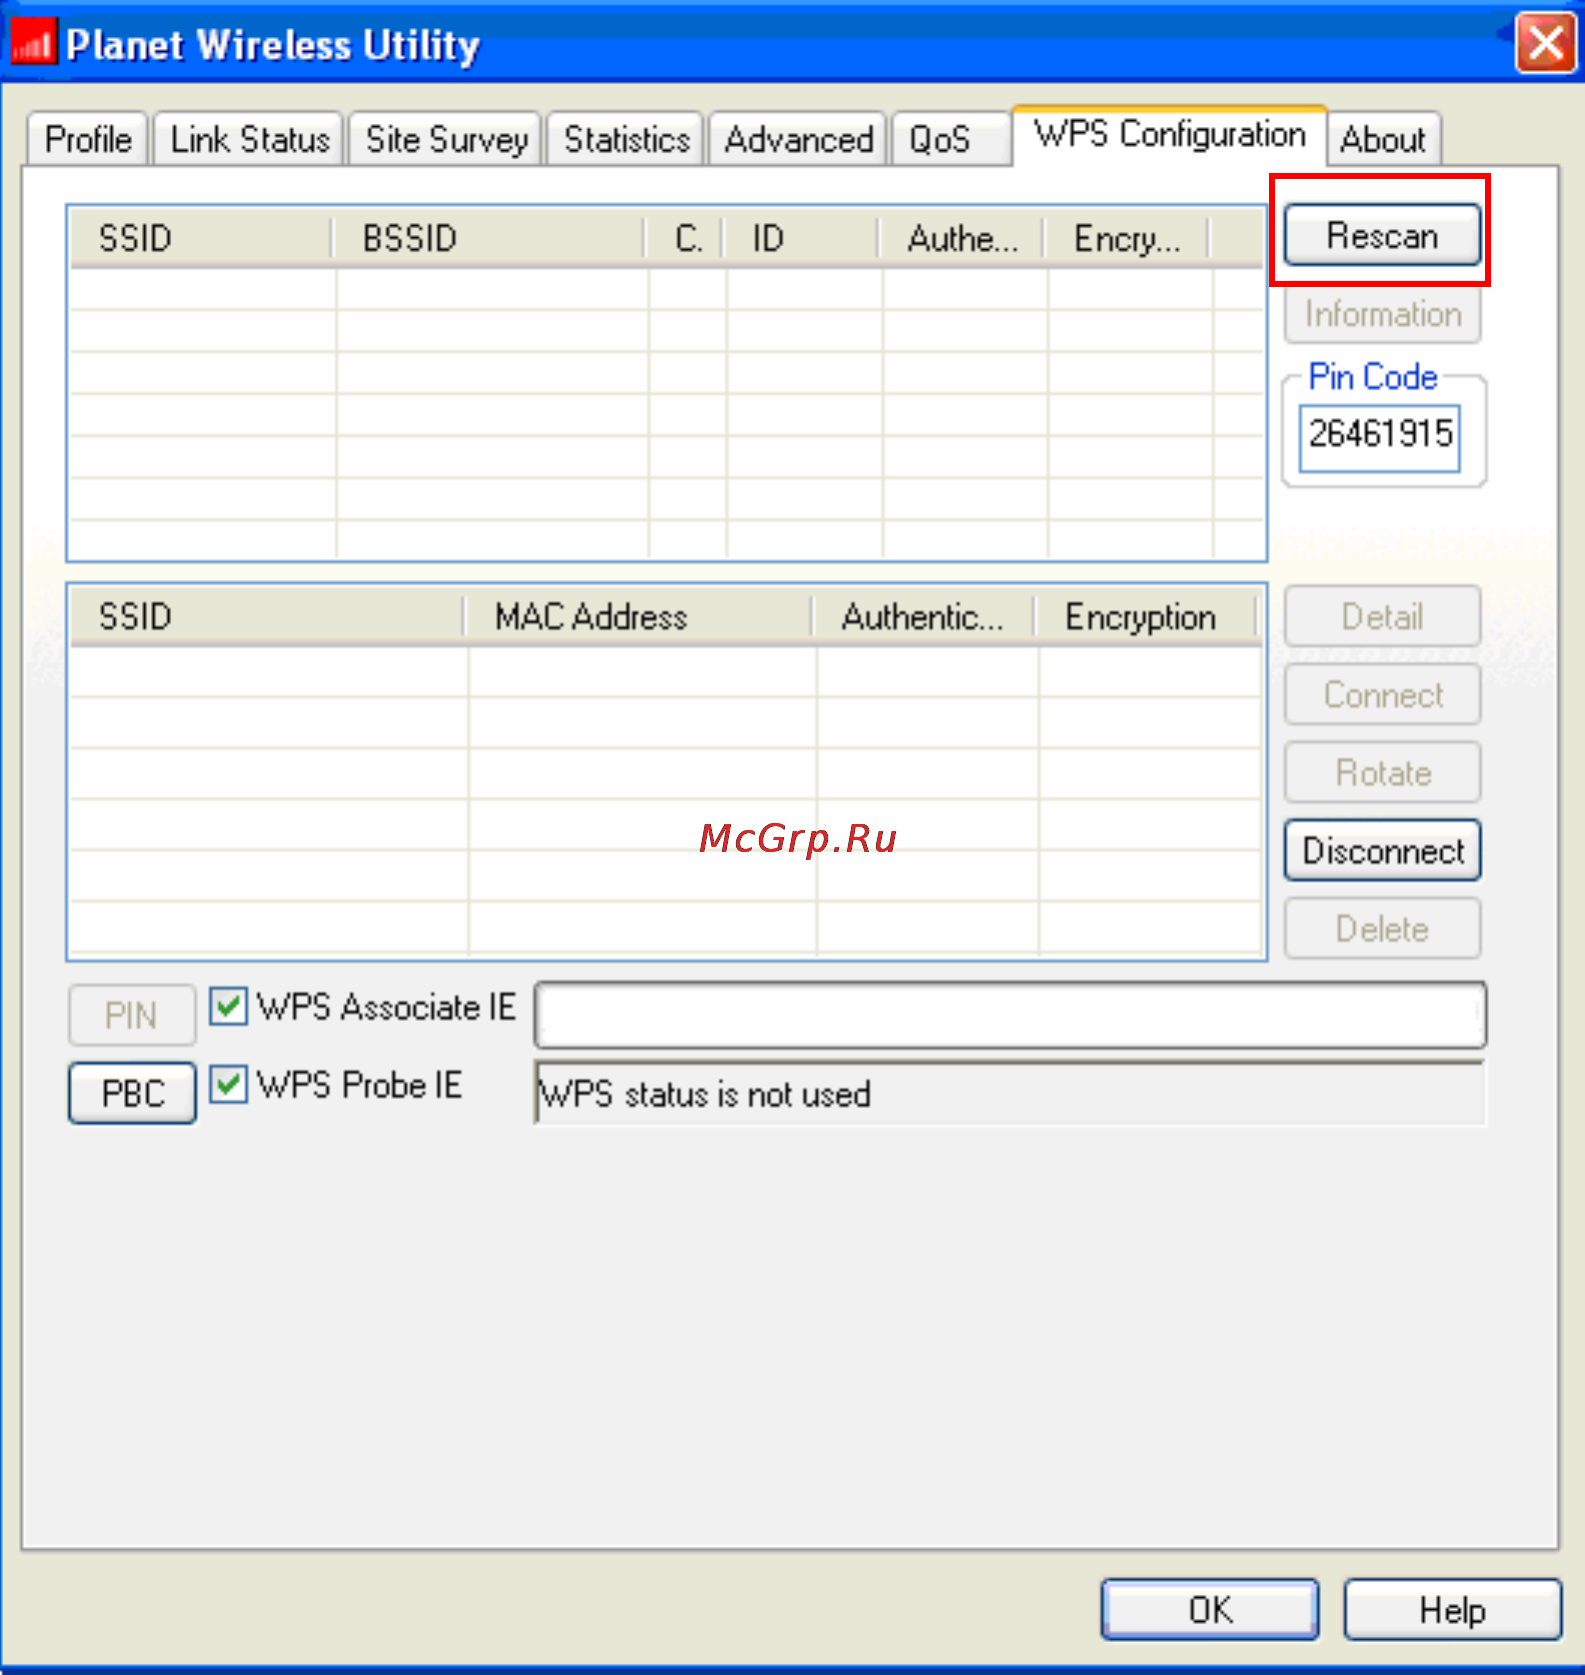The image size is (1585, 1675).
Task: Sort credentials list by SSID header
Action: [267, 617]
